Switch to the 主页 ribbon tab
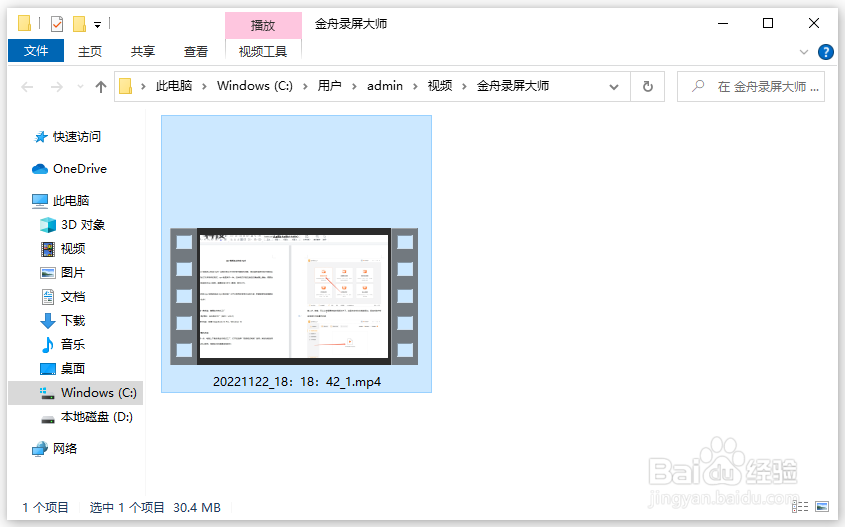This screenshot has height=527, width=845. click(89, 51)
